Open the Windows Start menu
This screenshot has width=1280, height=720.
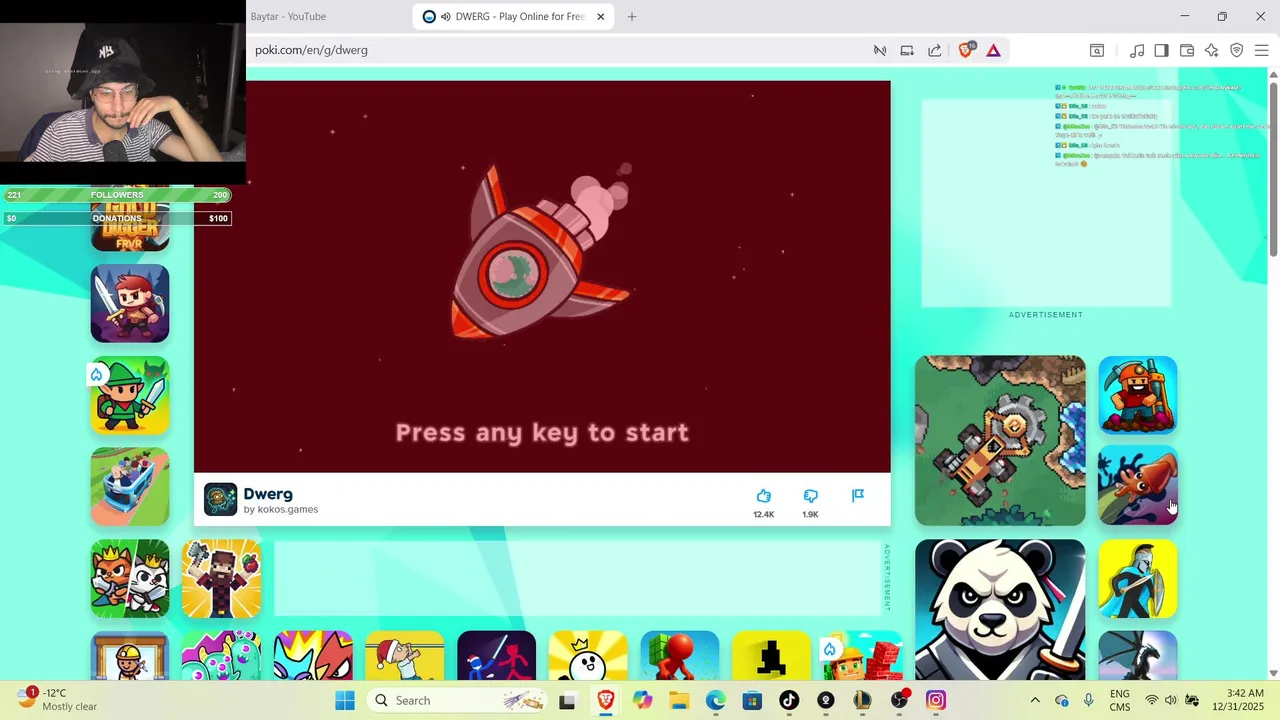coord(345,700)
